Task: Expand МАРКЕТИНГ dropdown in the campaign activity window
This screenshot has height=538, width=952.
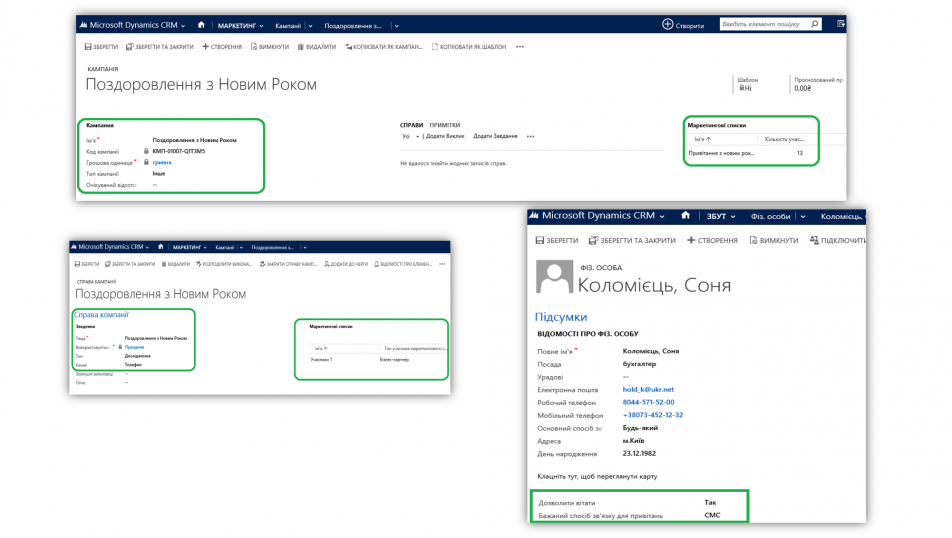Action: tap(205, 248)
